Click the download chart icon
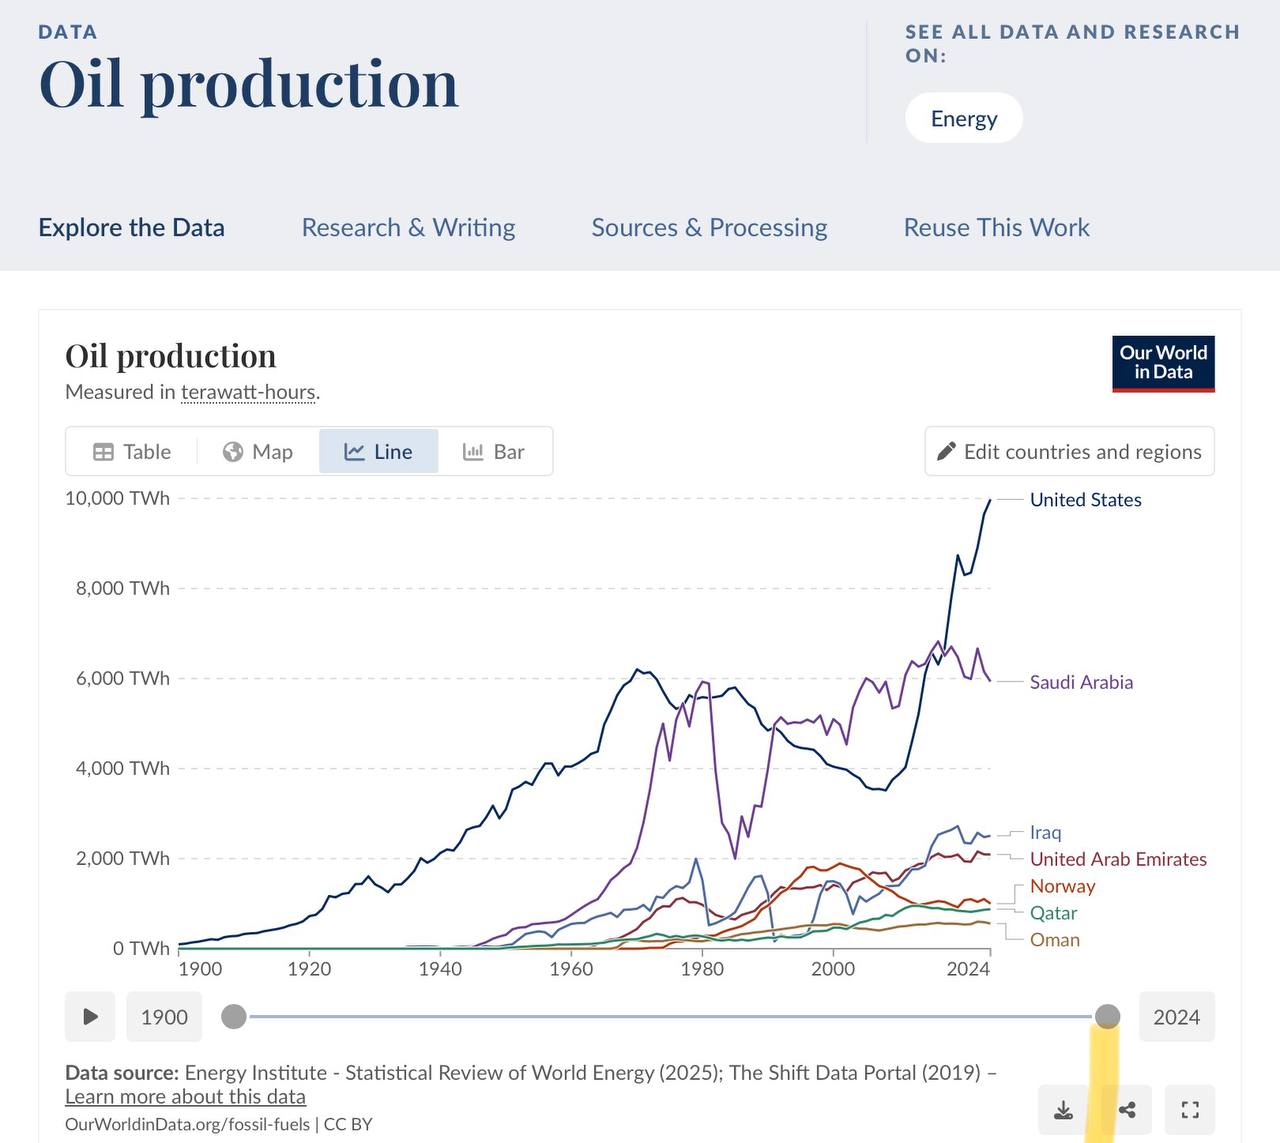The image size is (1280, 1143). pos(1064,1110)
